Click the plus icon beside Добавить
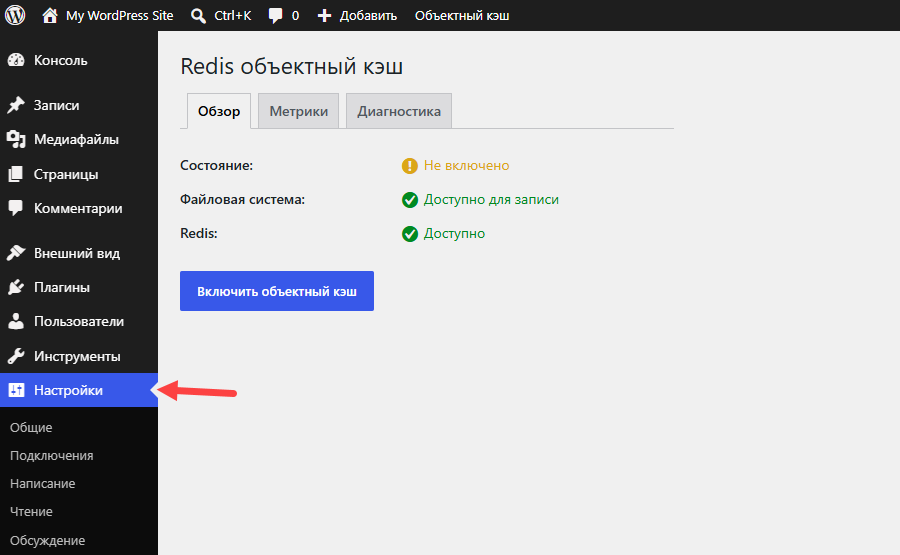The height and width of the screenshot is (555, 900). click(x=324, y=16)
